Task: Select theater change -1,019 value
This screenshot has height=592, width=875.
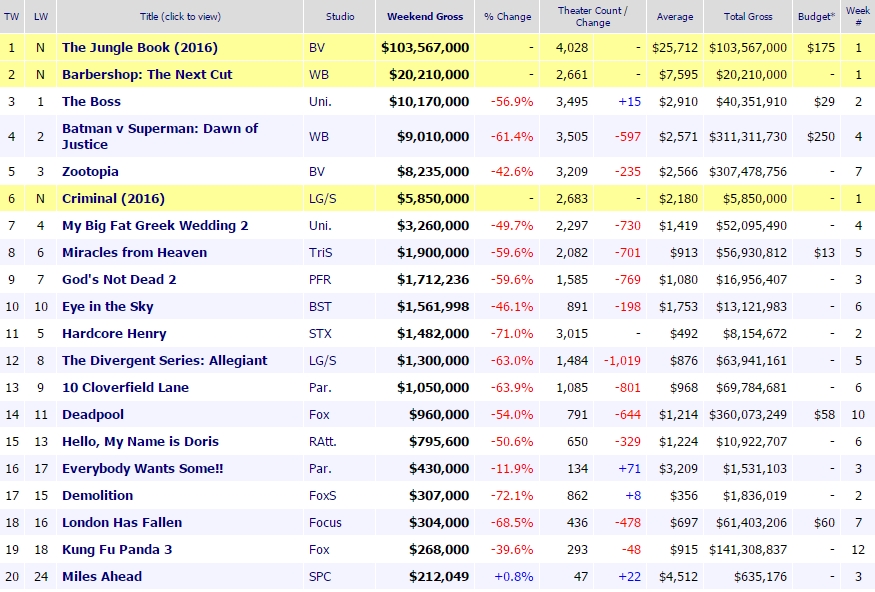Action: coord(622,360)
